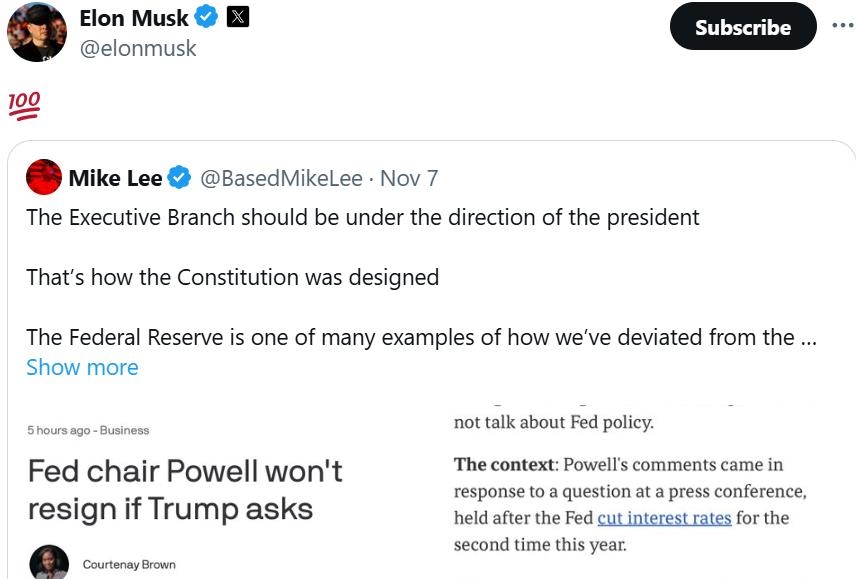Click the quoted tweet's Executive Branch text

point(362,217)
